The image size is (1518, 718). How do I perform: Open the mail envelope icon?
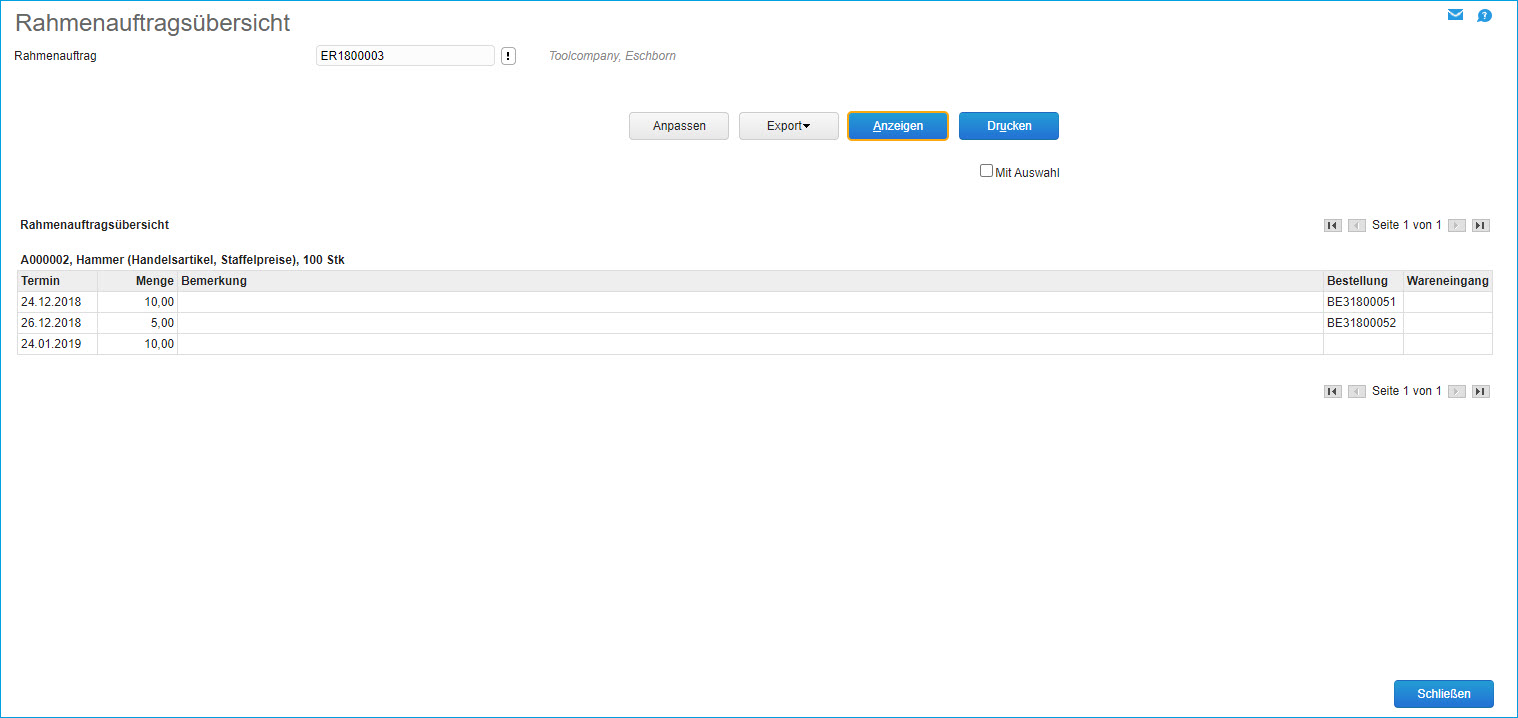coord(1455,15)
